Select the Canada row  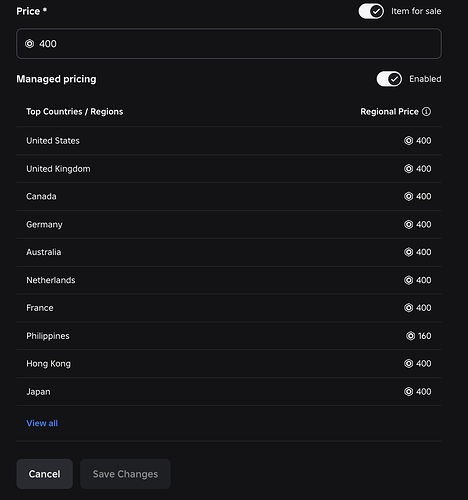coord(229,196)
